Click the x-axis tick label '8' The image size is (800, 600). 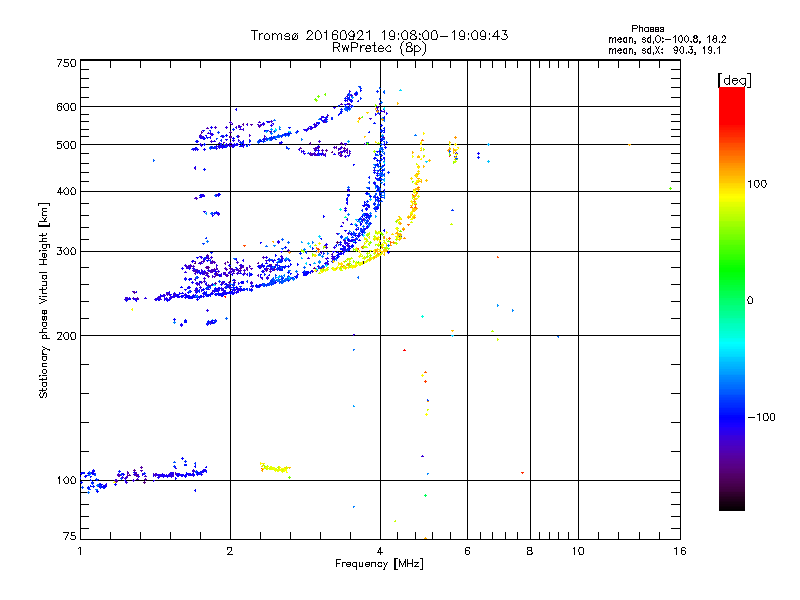530,551
